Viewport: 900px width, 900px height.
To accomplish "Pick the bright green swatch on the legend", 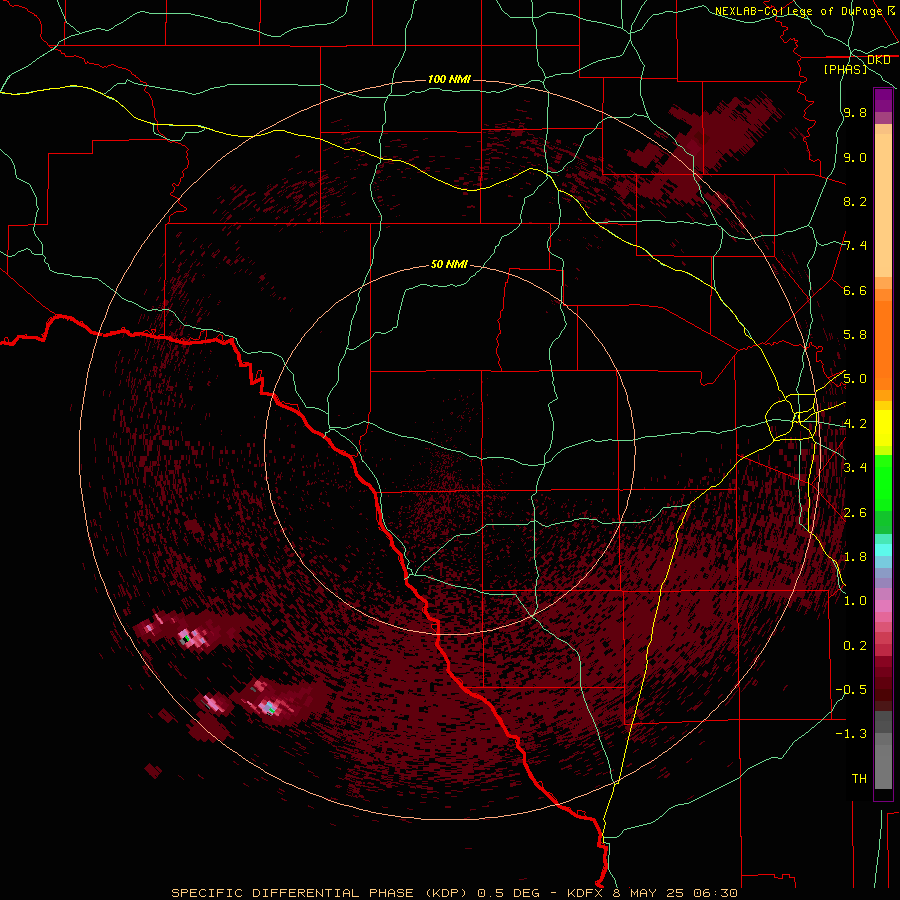I will [x=883, y=483].
